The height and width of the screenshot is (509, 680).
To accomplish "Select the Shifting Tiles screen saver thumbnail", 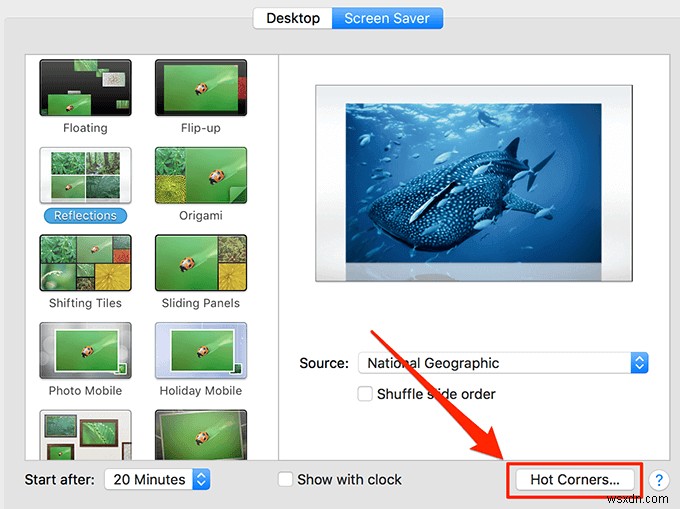I will click(85, 263).
